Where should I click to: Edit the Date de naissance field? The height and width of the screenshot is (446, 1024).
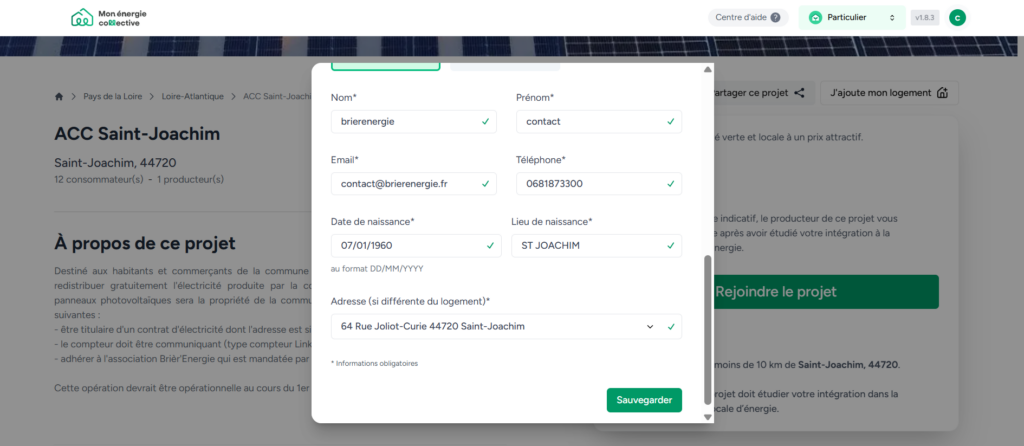click(404, 246)
